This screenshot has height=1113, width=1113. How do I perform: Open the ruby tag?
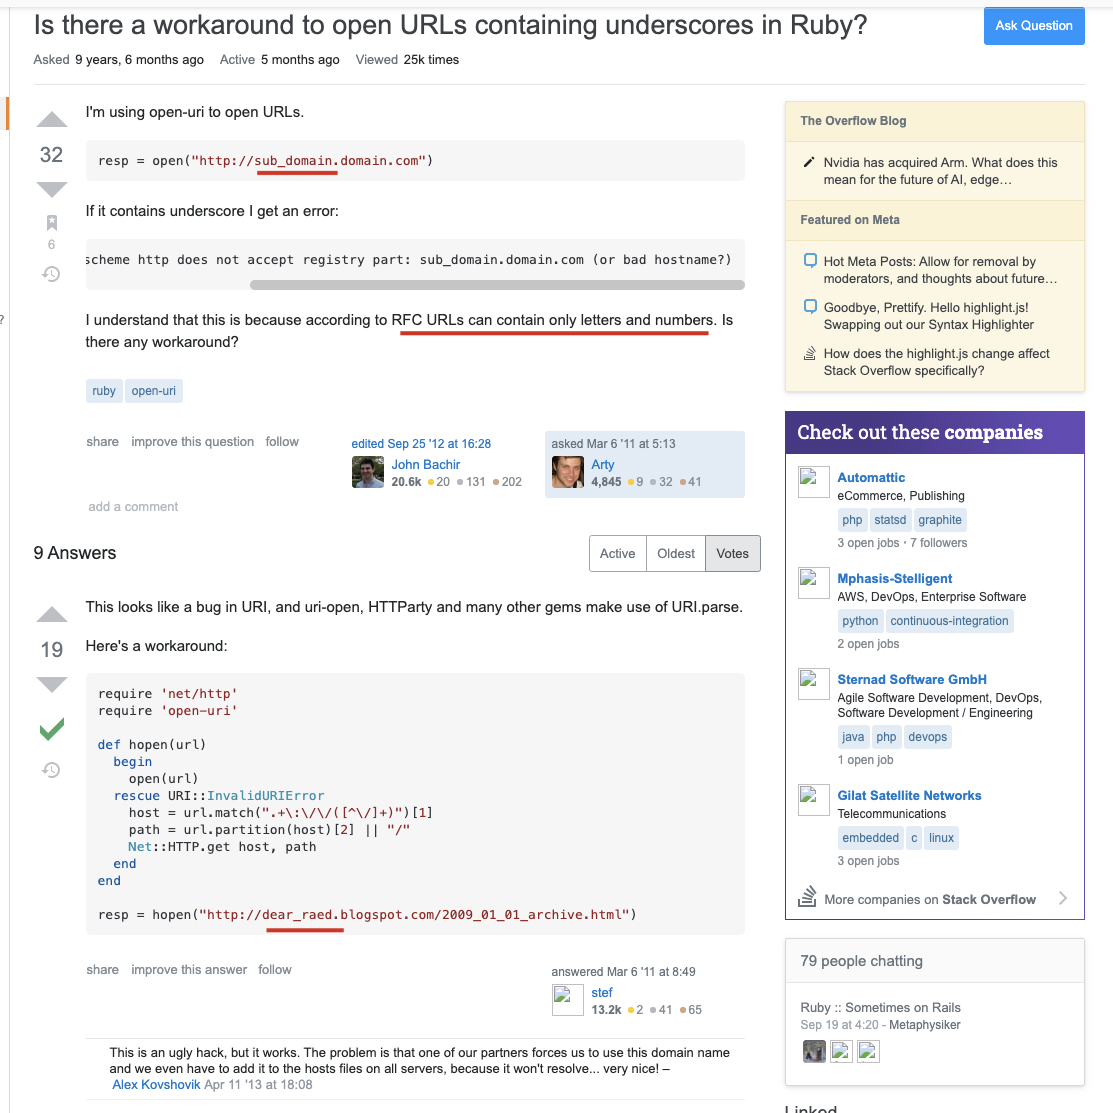point(104,391)
